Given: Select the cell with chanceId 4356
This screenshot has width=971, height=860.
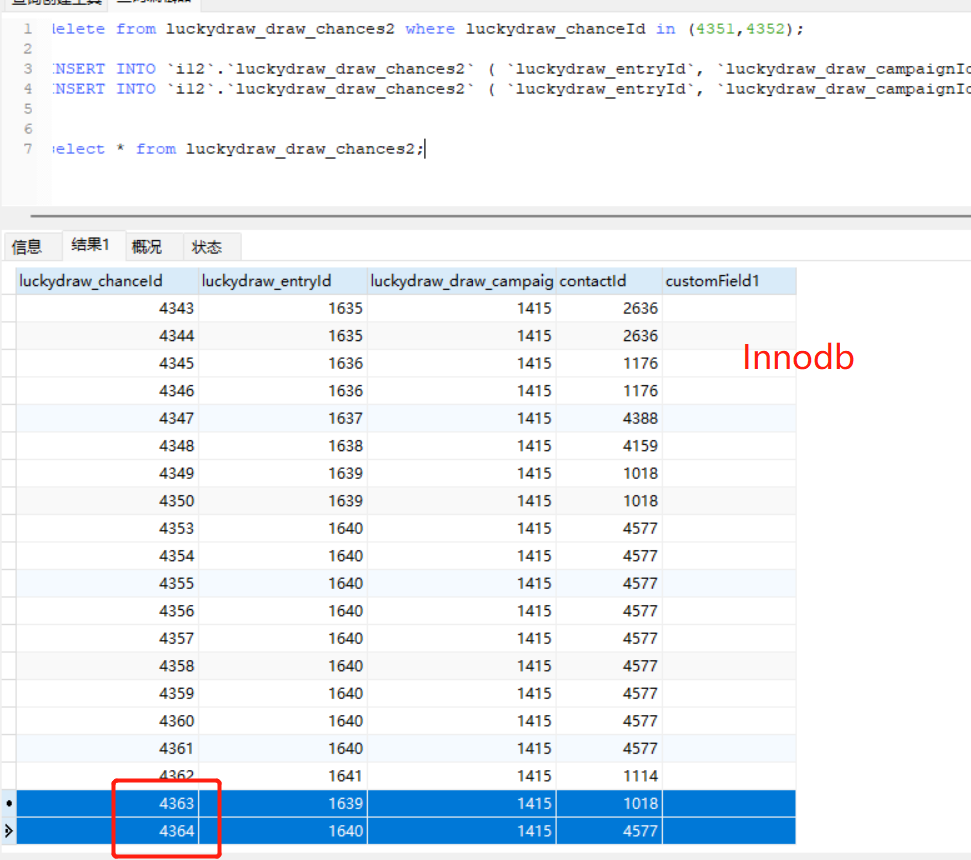Looking at the screenshot, I should (107, 611).
